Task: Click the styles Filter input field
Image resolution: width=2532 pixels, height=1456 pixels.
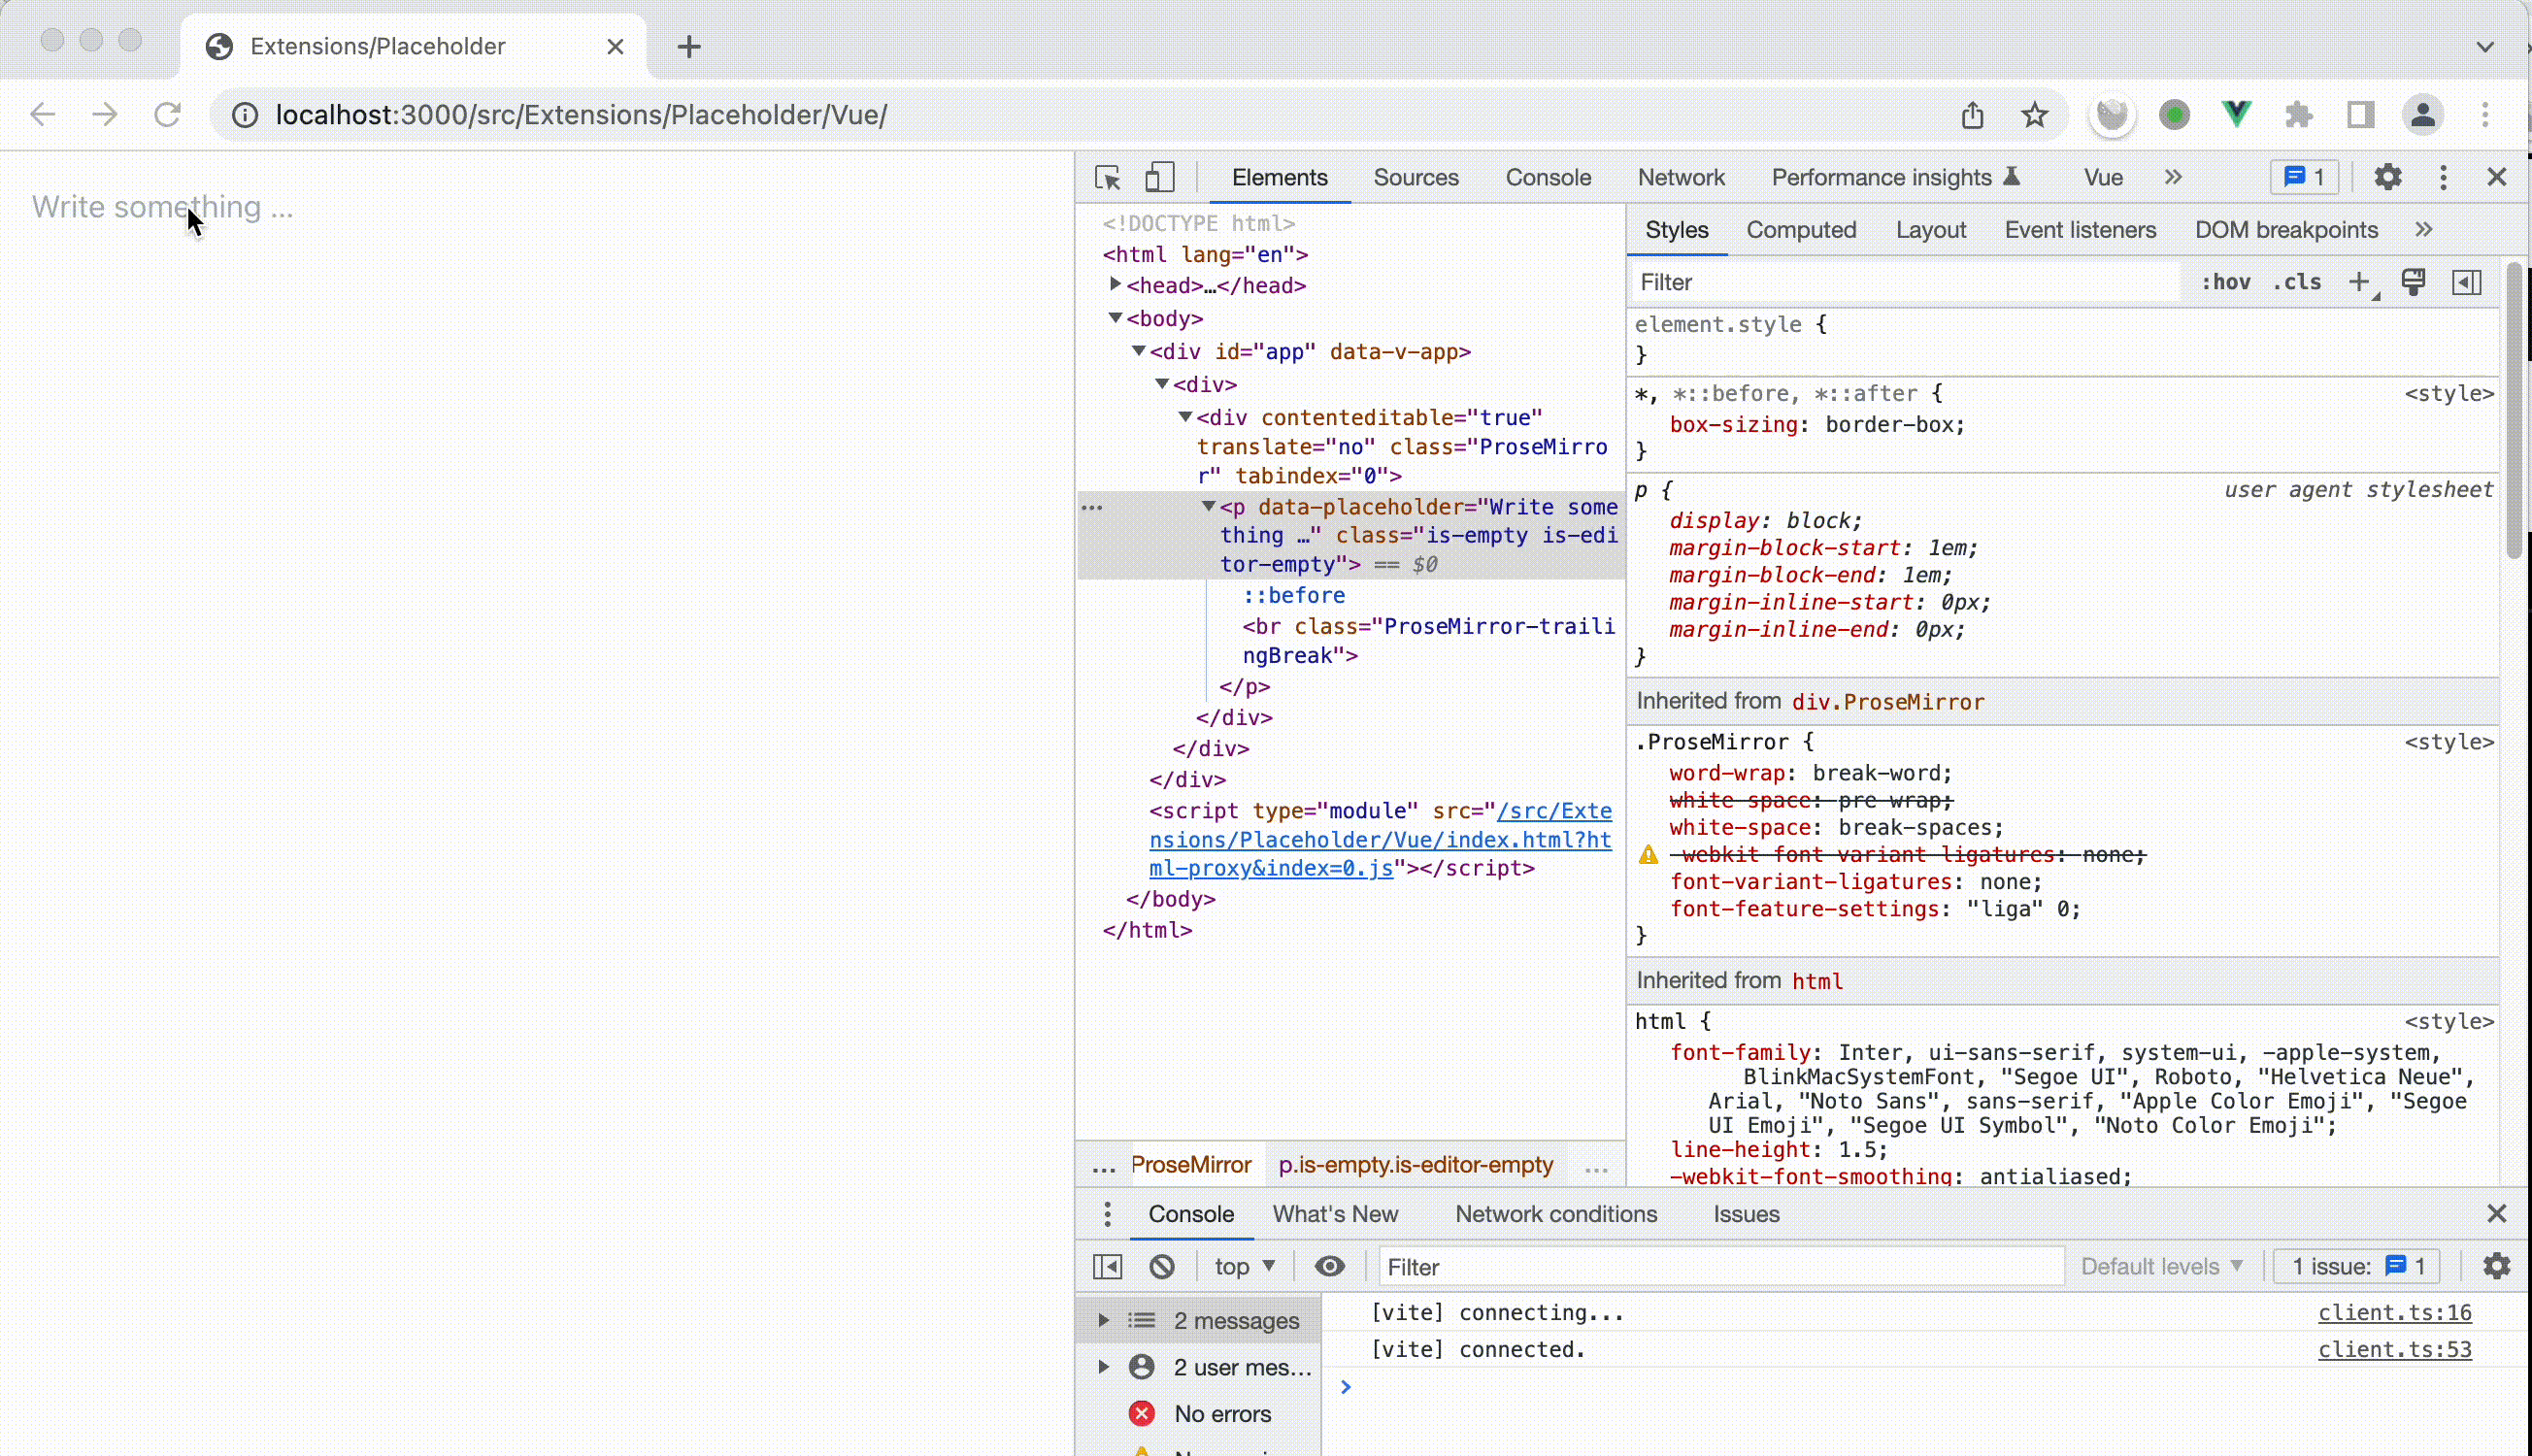Action: (1904, 283)
